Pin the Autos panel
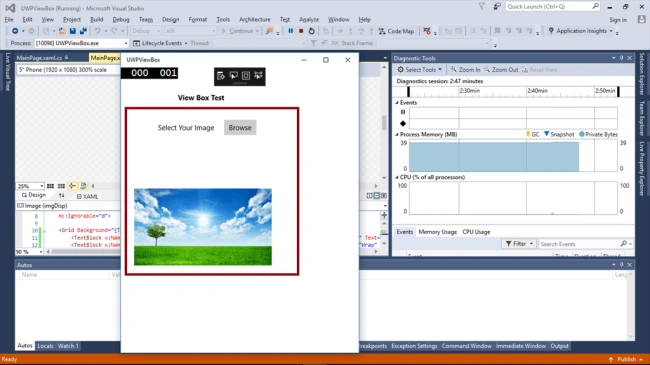The image size is (650, 365). pyautogui.click(x=621, y=265)
